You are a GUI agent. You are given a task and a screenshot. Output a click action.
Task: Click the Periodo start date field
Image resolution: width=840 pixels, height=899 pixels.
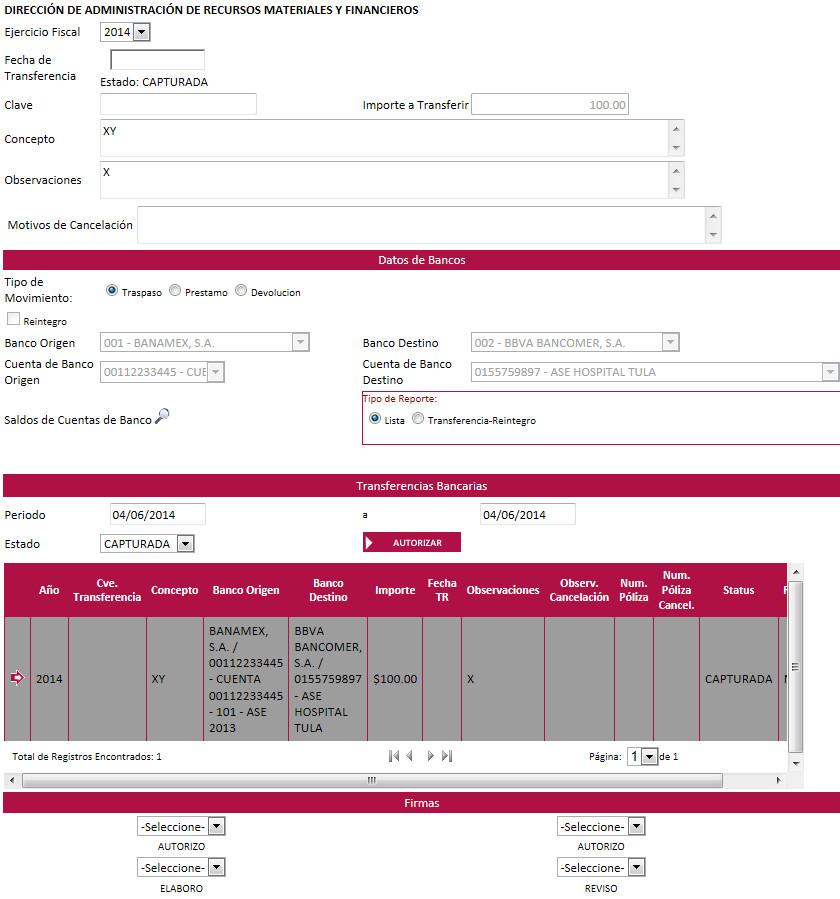coord(158,514)
